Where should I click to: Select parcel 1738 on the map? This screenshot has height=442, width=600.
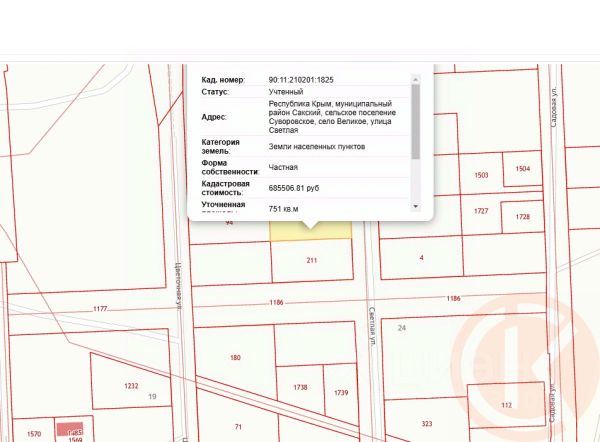tap(300, 387)
